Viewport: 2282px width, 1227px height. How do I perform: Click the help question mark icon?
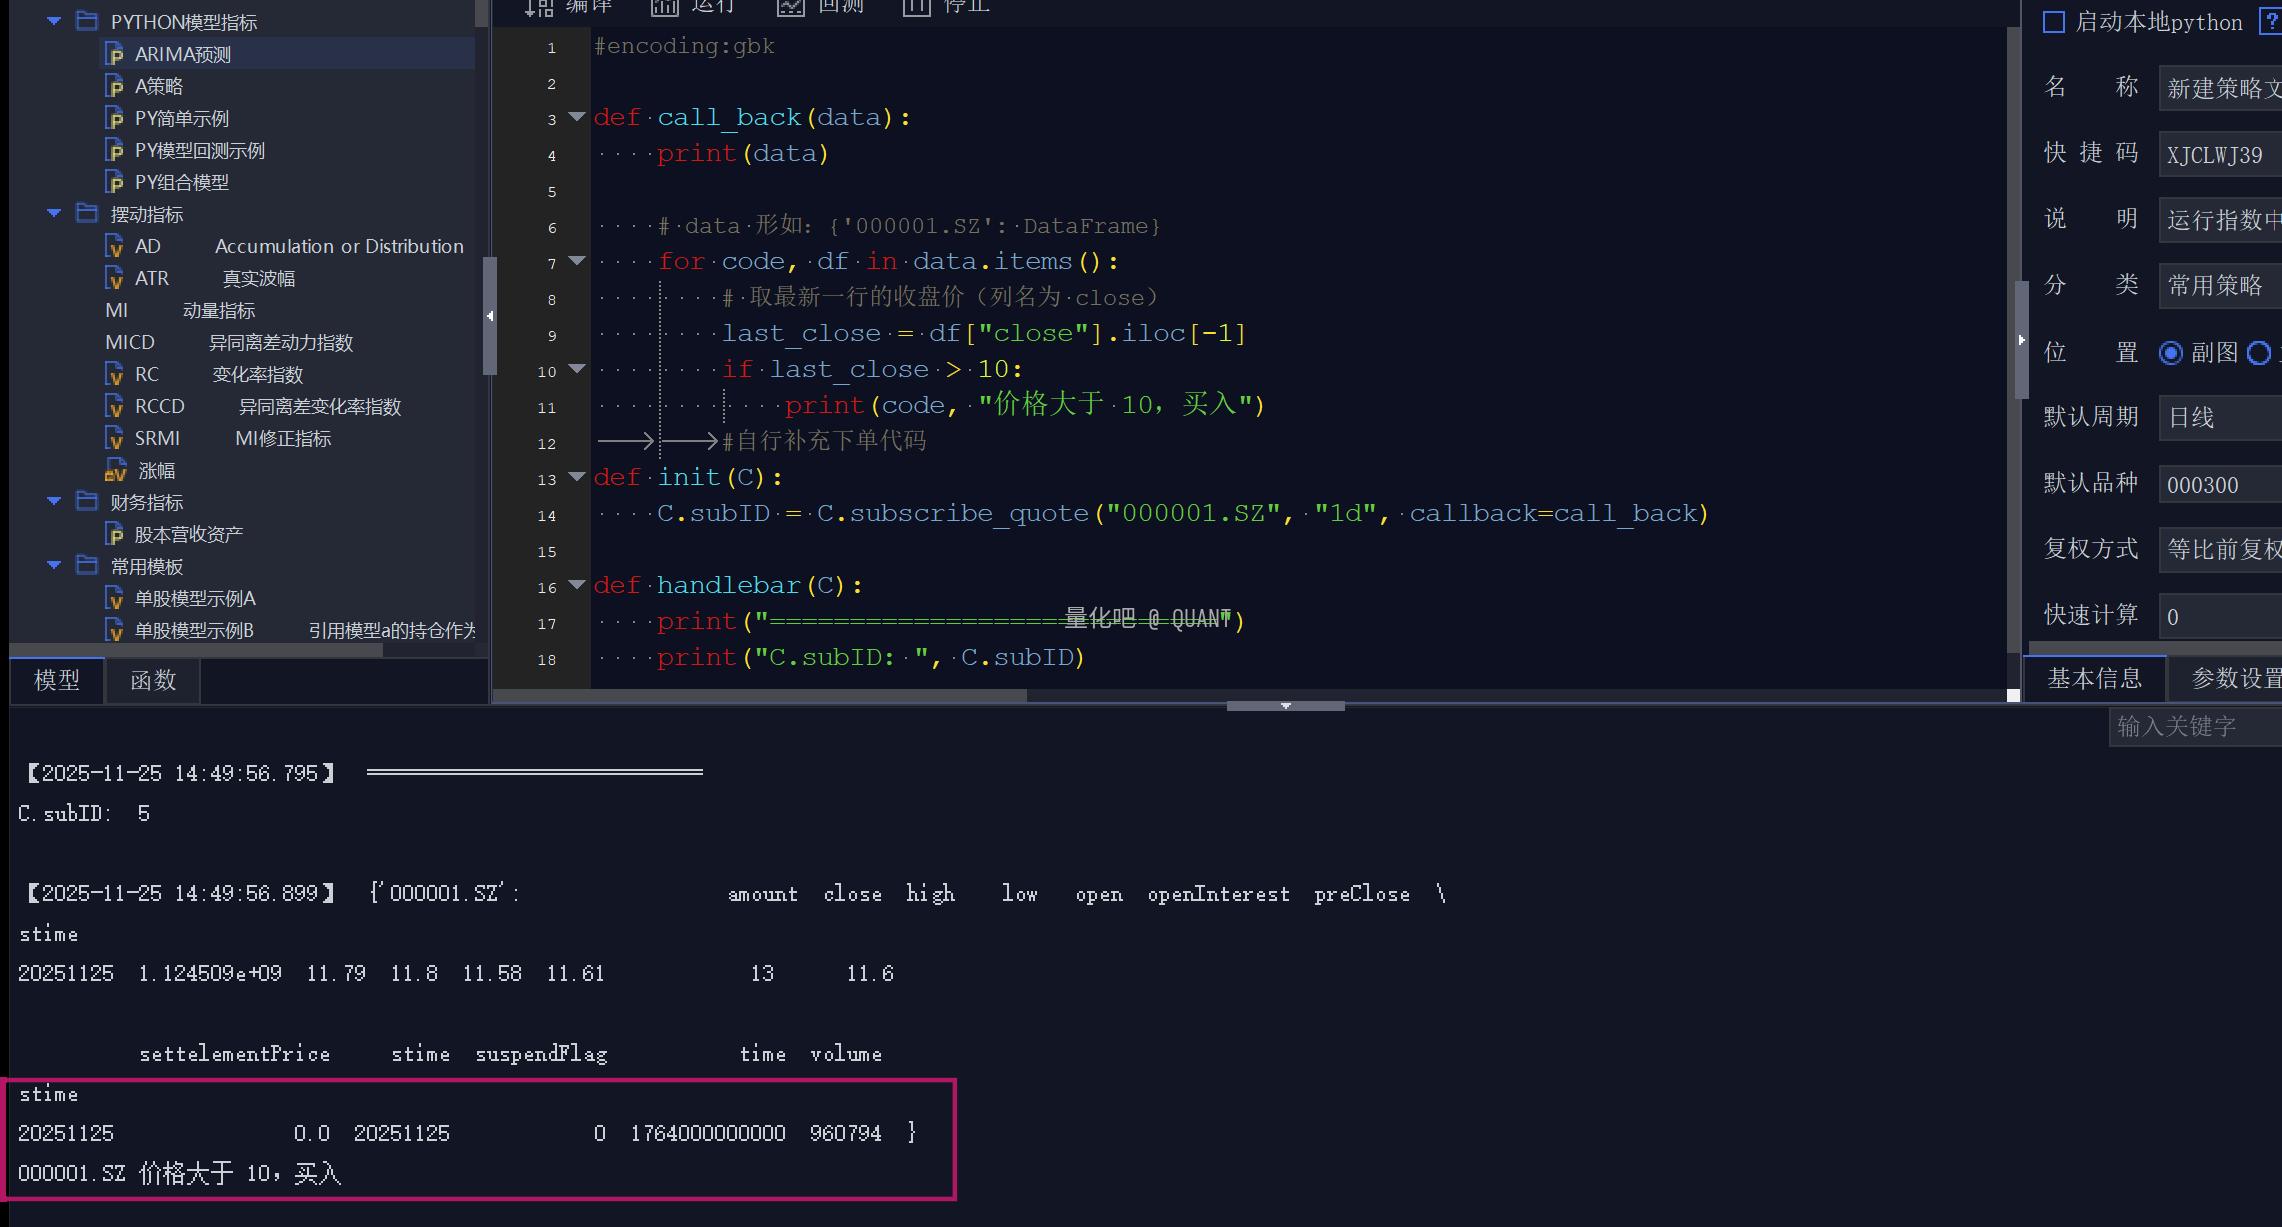[2271, 22]
